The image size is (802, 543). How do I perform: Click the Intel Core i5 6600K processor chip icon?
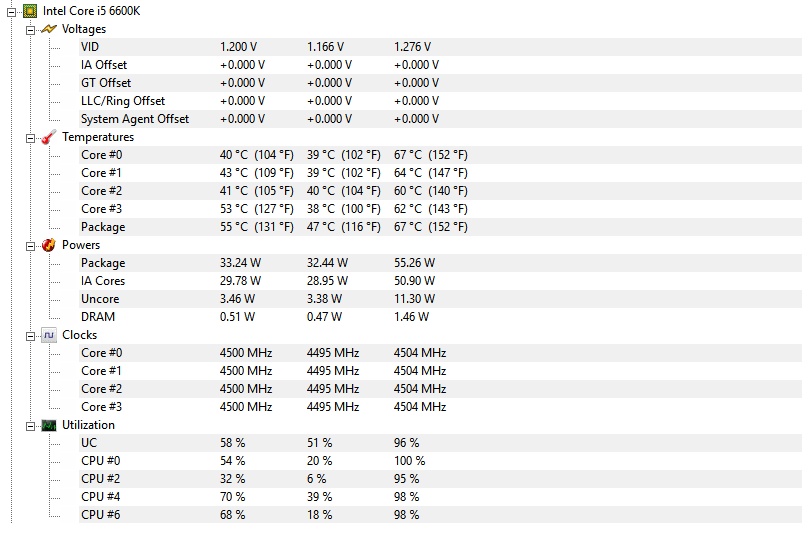pyautogui.click(x=30, y=11)
